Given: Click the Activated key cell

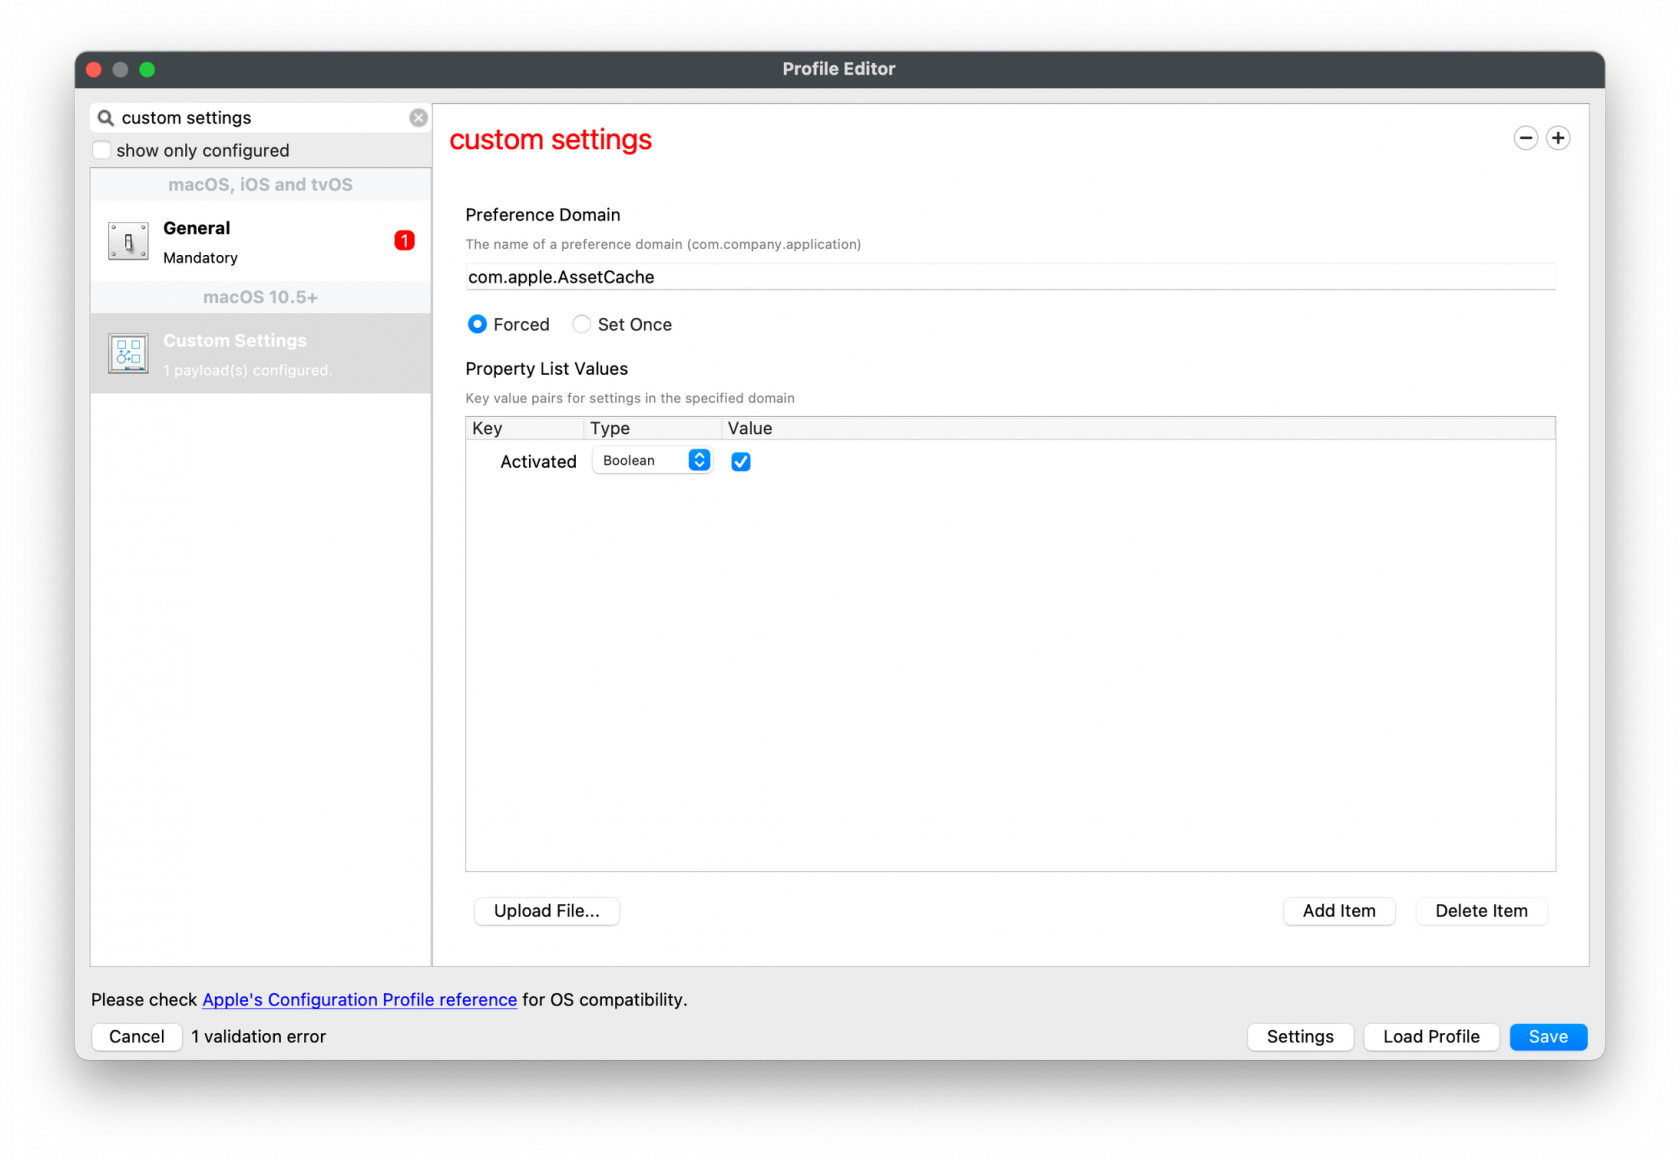Looking at the screenshot, I should point(538,462).
